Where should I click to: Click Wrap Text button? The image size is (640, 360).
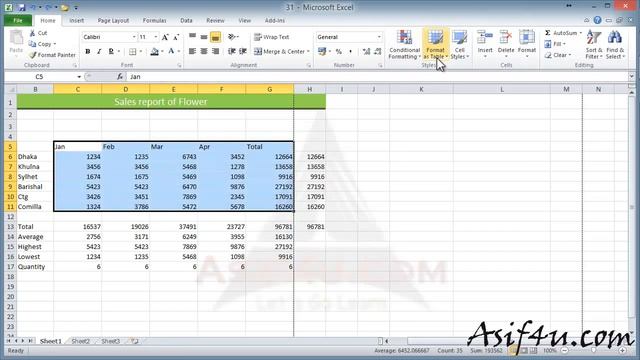coord(271,37)
